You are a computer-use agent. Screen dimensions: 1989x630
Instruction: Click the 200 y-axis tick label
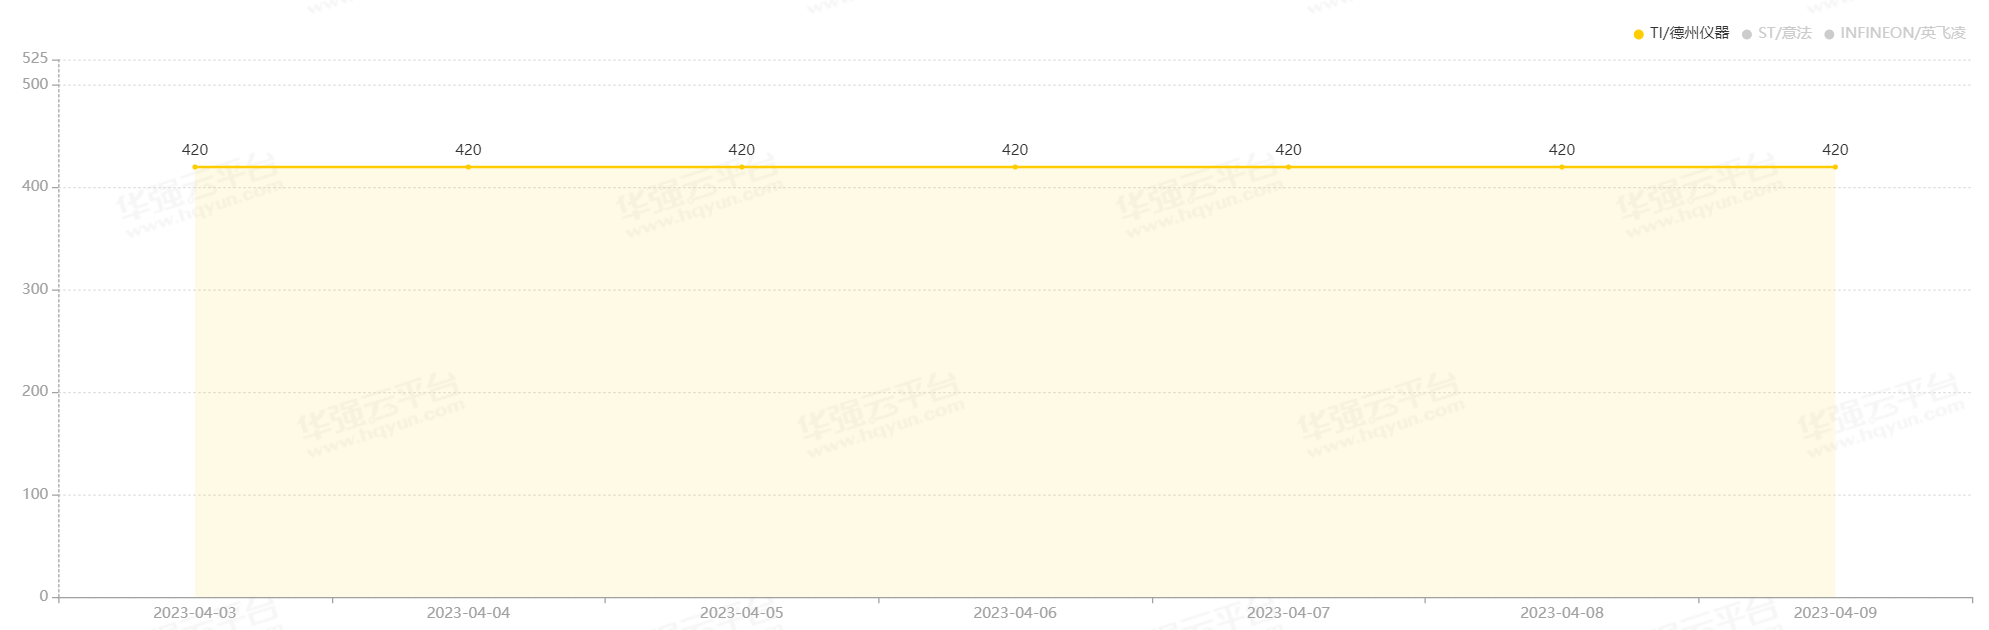[35, 391]
